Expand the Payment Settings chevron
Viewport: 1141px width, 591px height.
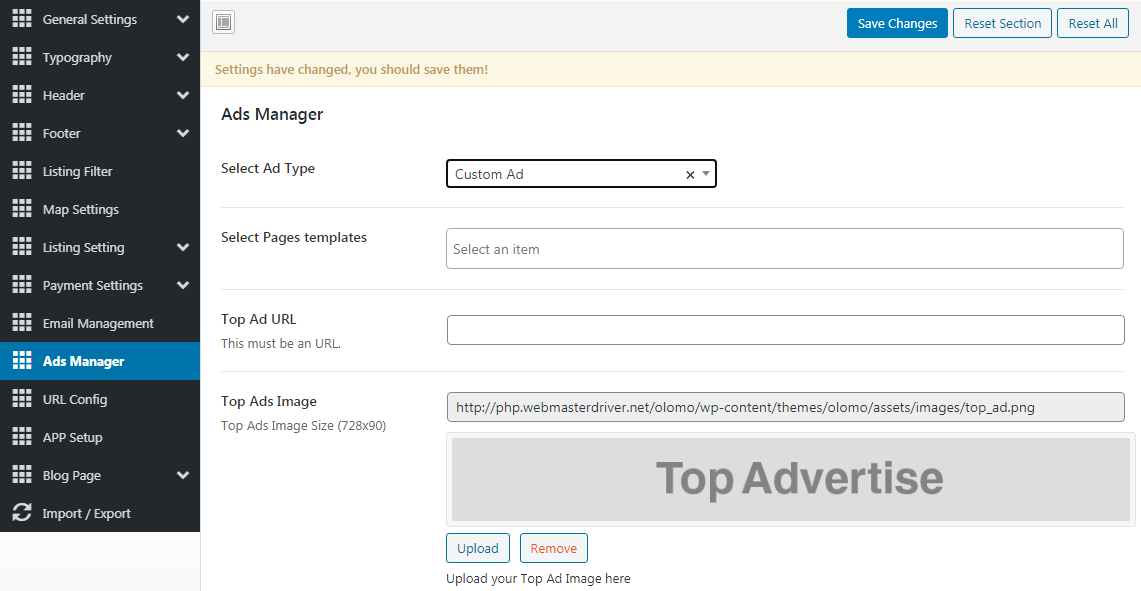pyautogui.click(x=183, y=286)
